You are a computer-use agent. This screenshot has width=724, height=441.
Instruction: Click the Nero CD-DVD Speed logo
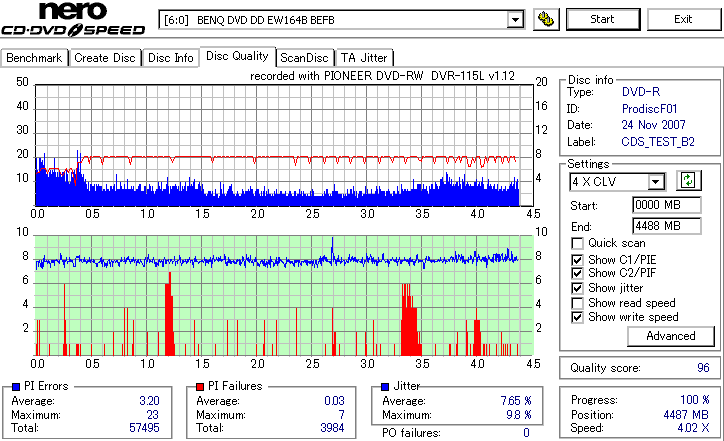tap(73, 19)
